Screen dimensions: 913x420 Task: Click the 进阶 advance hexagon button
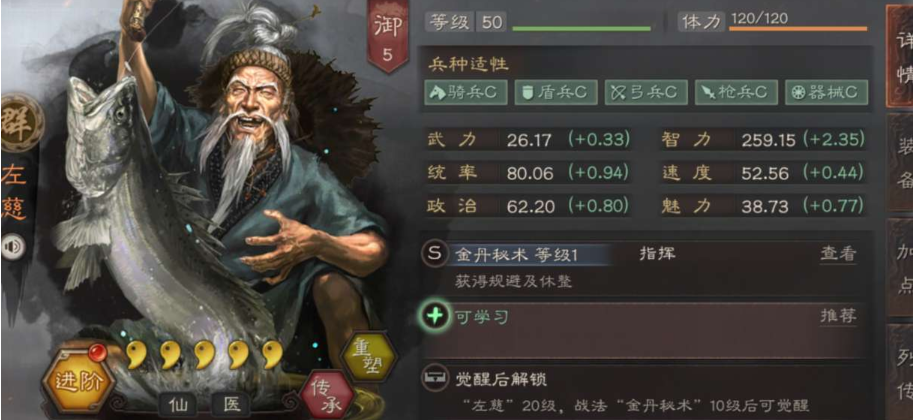80,382
